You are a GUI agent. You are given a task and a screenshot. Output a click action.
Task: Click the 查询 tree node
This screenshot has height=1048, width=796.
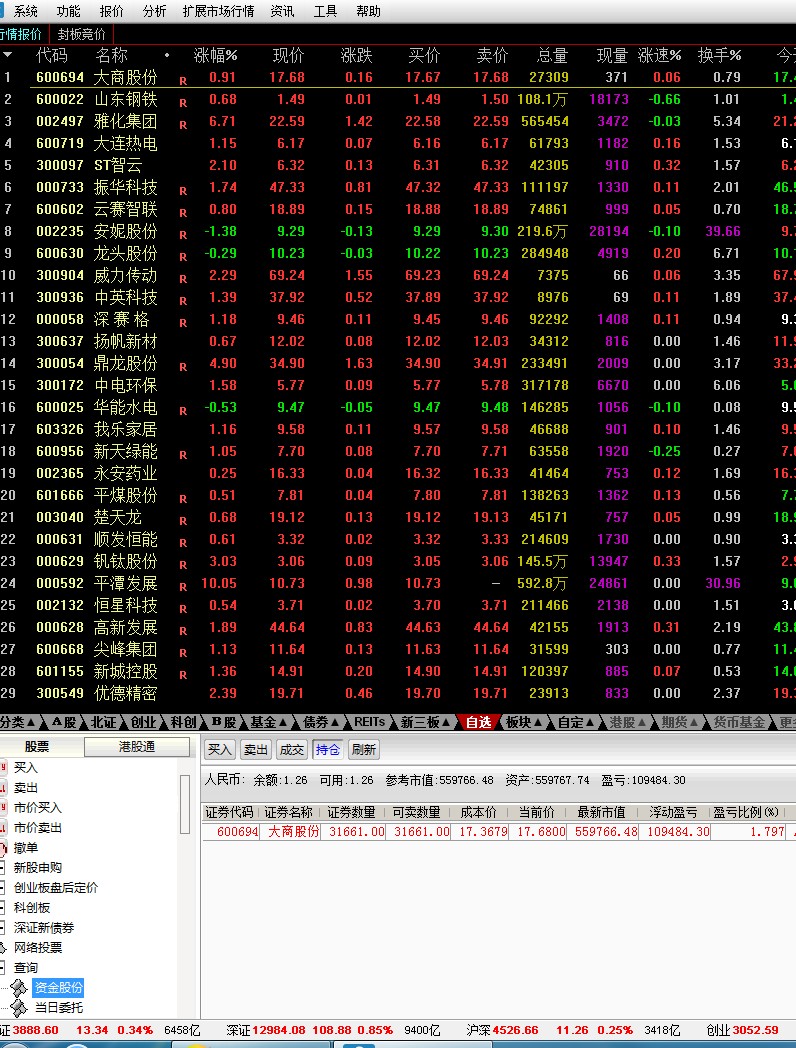[x=26, y=968]
